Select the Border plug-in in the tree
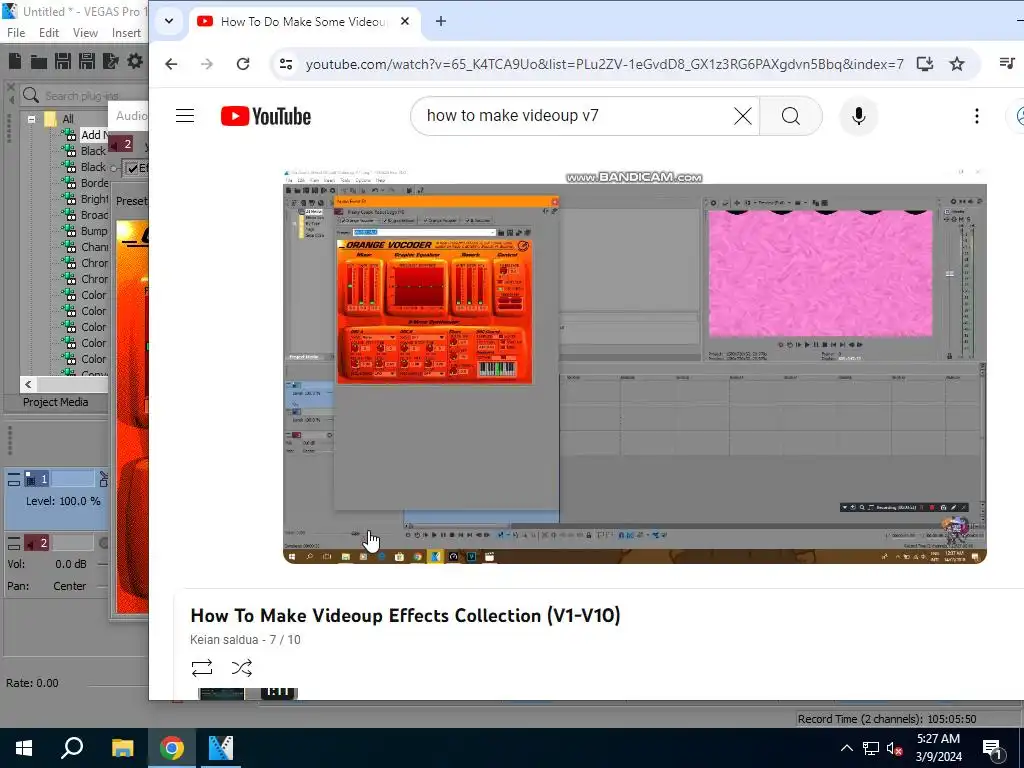1024x768 pixels. point(85,183)
